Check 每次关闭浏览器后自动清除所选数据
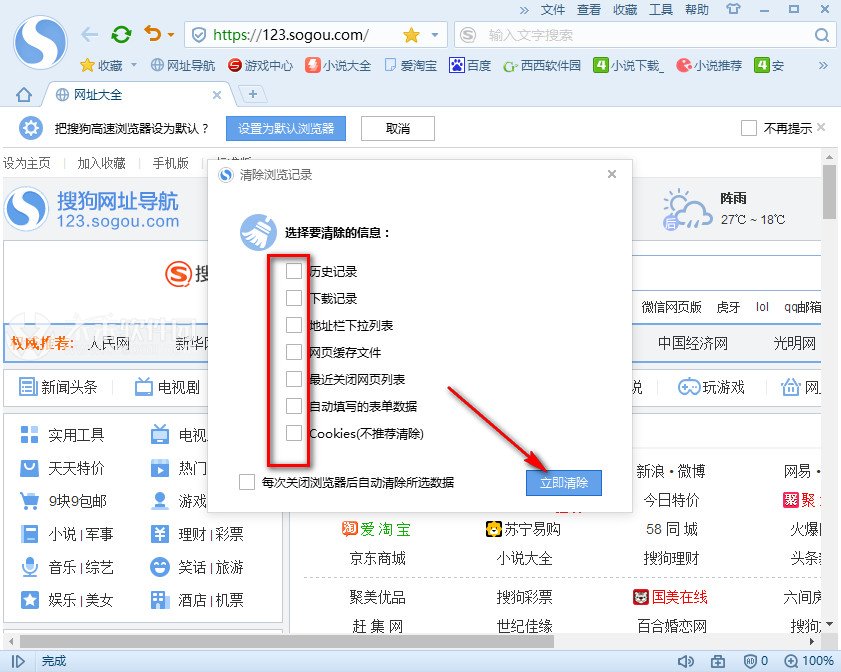This screenshot has width=841, height=672. click(x=246, y=481)
